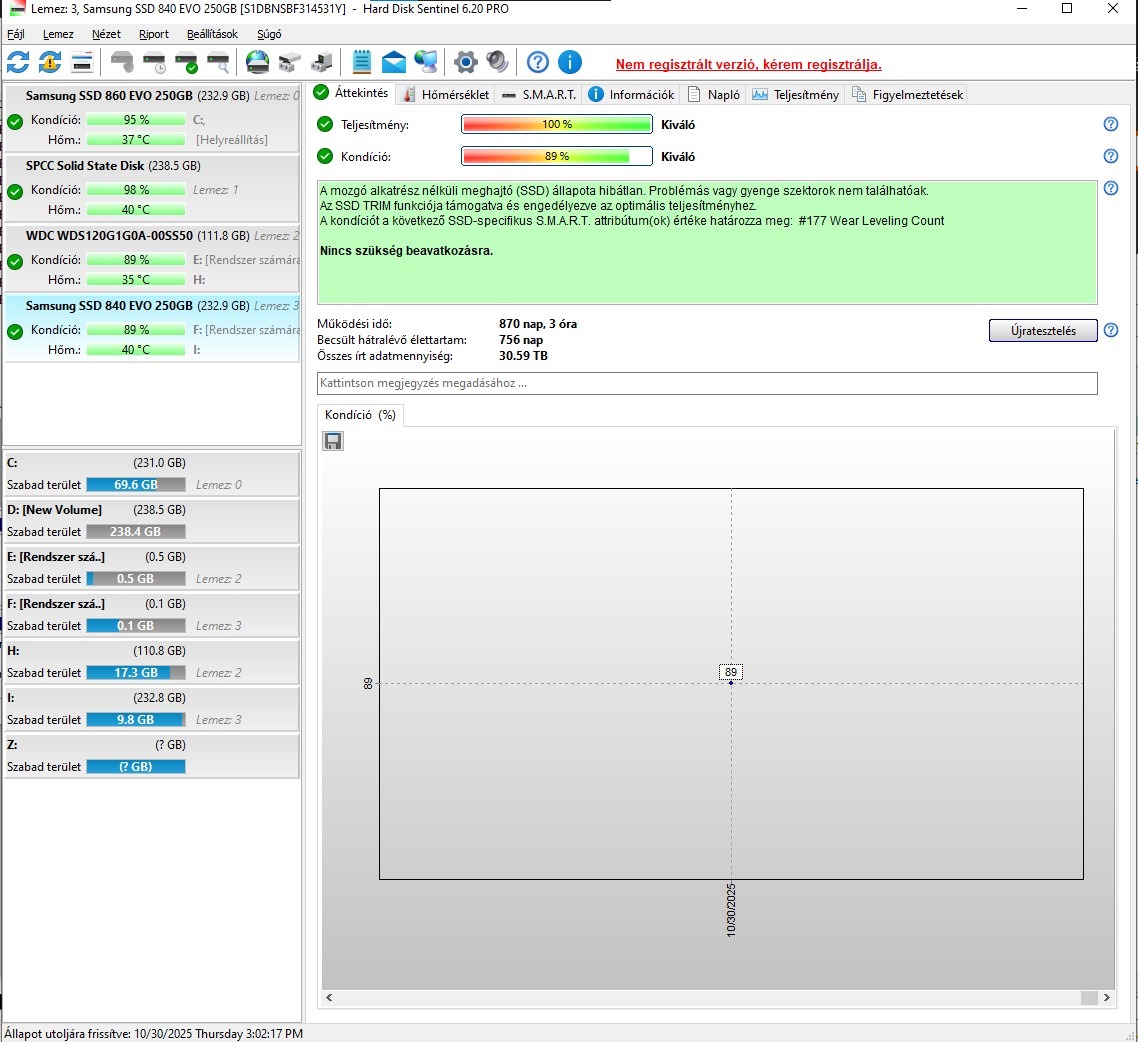This screenshot has width=1138, height=1042.
Task: Select Samsung SSD 840 EVO 250GB disk
Action: coord(152,328)
